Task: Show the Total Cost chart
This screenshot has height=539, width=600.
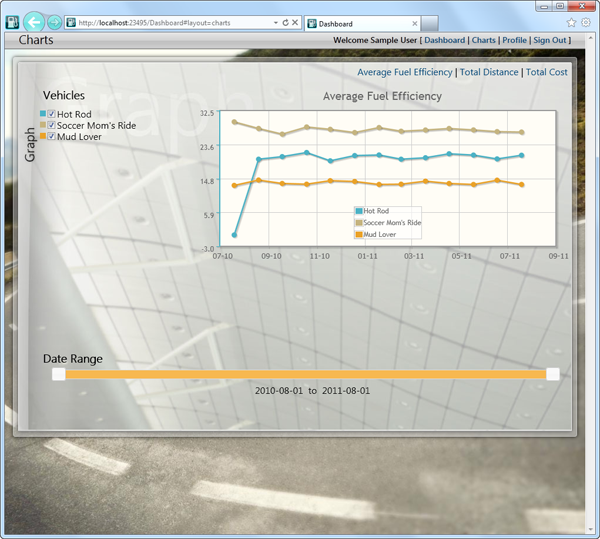Action: (x=547, y=72)
